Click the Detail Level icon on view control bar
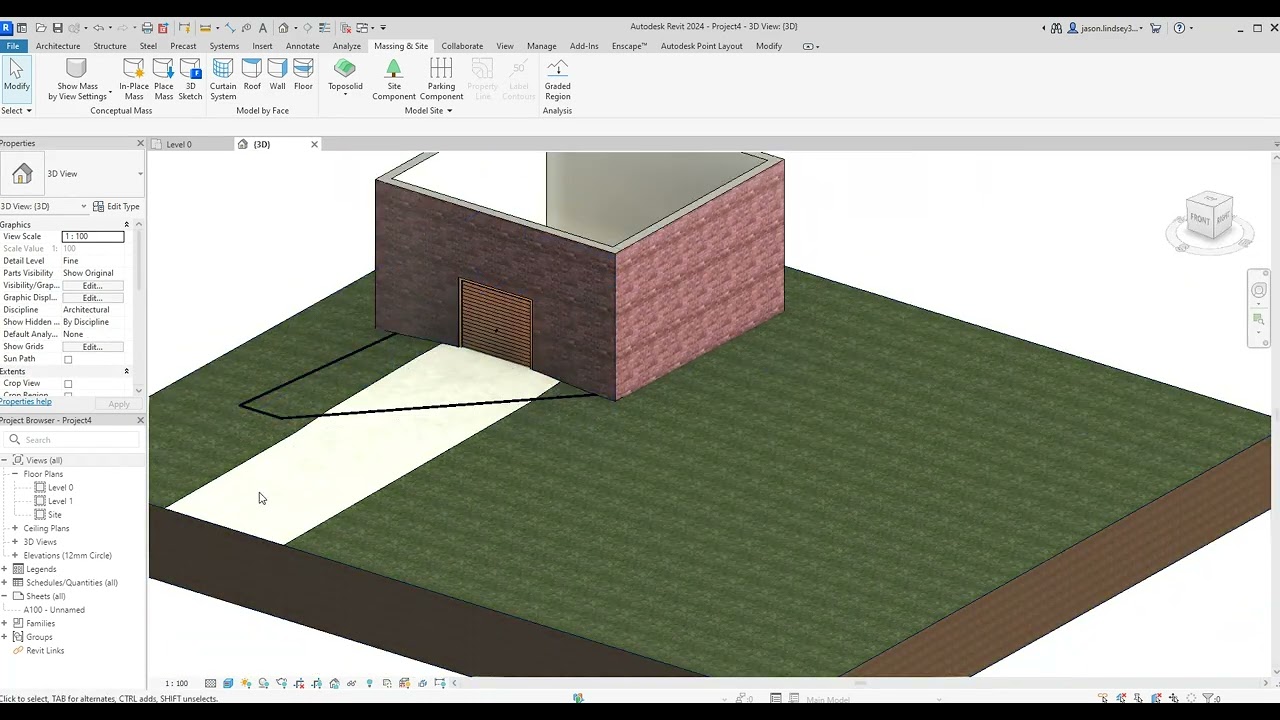 click(210, 684)
